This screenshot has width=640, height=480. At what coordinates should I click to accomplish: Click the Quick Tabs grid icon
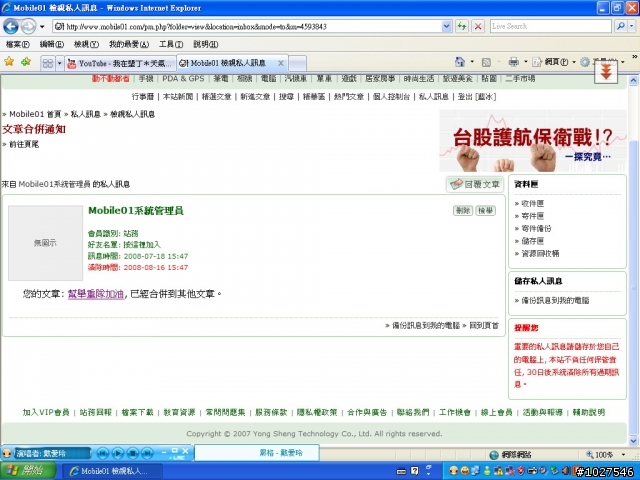[x=48, y=63]
